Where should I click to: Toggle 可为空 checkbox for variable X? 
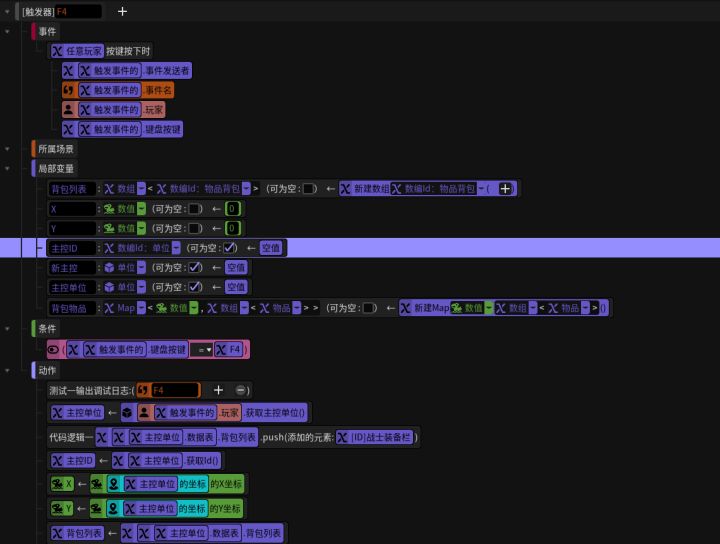(195, 209)
